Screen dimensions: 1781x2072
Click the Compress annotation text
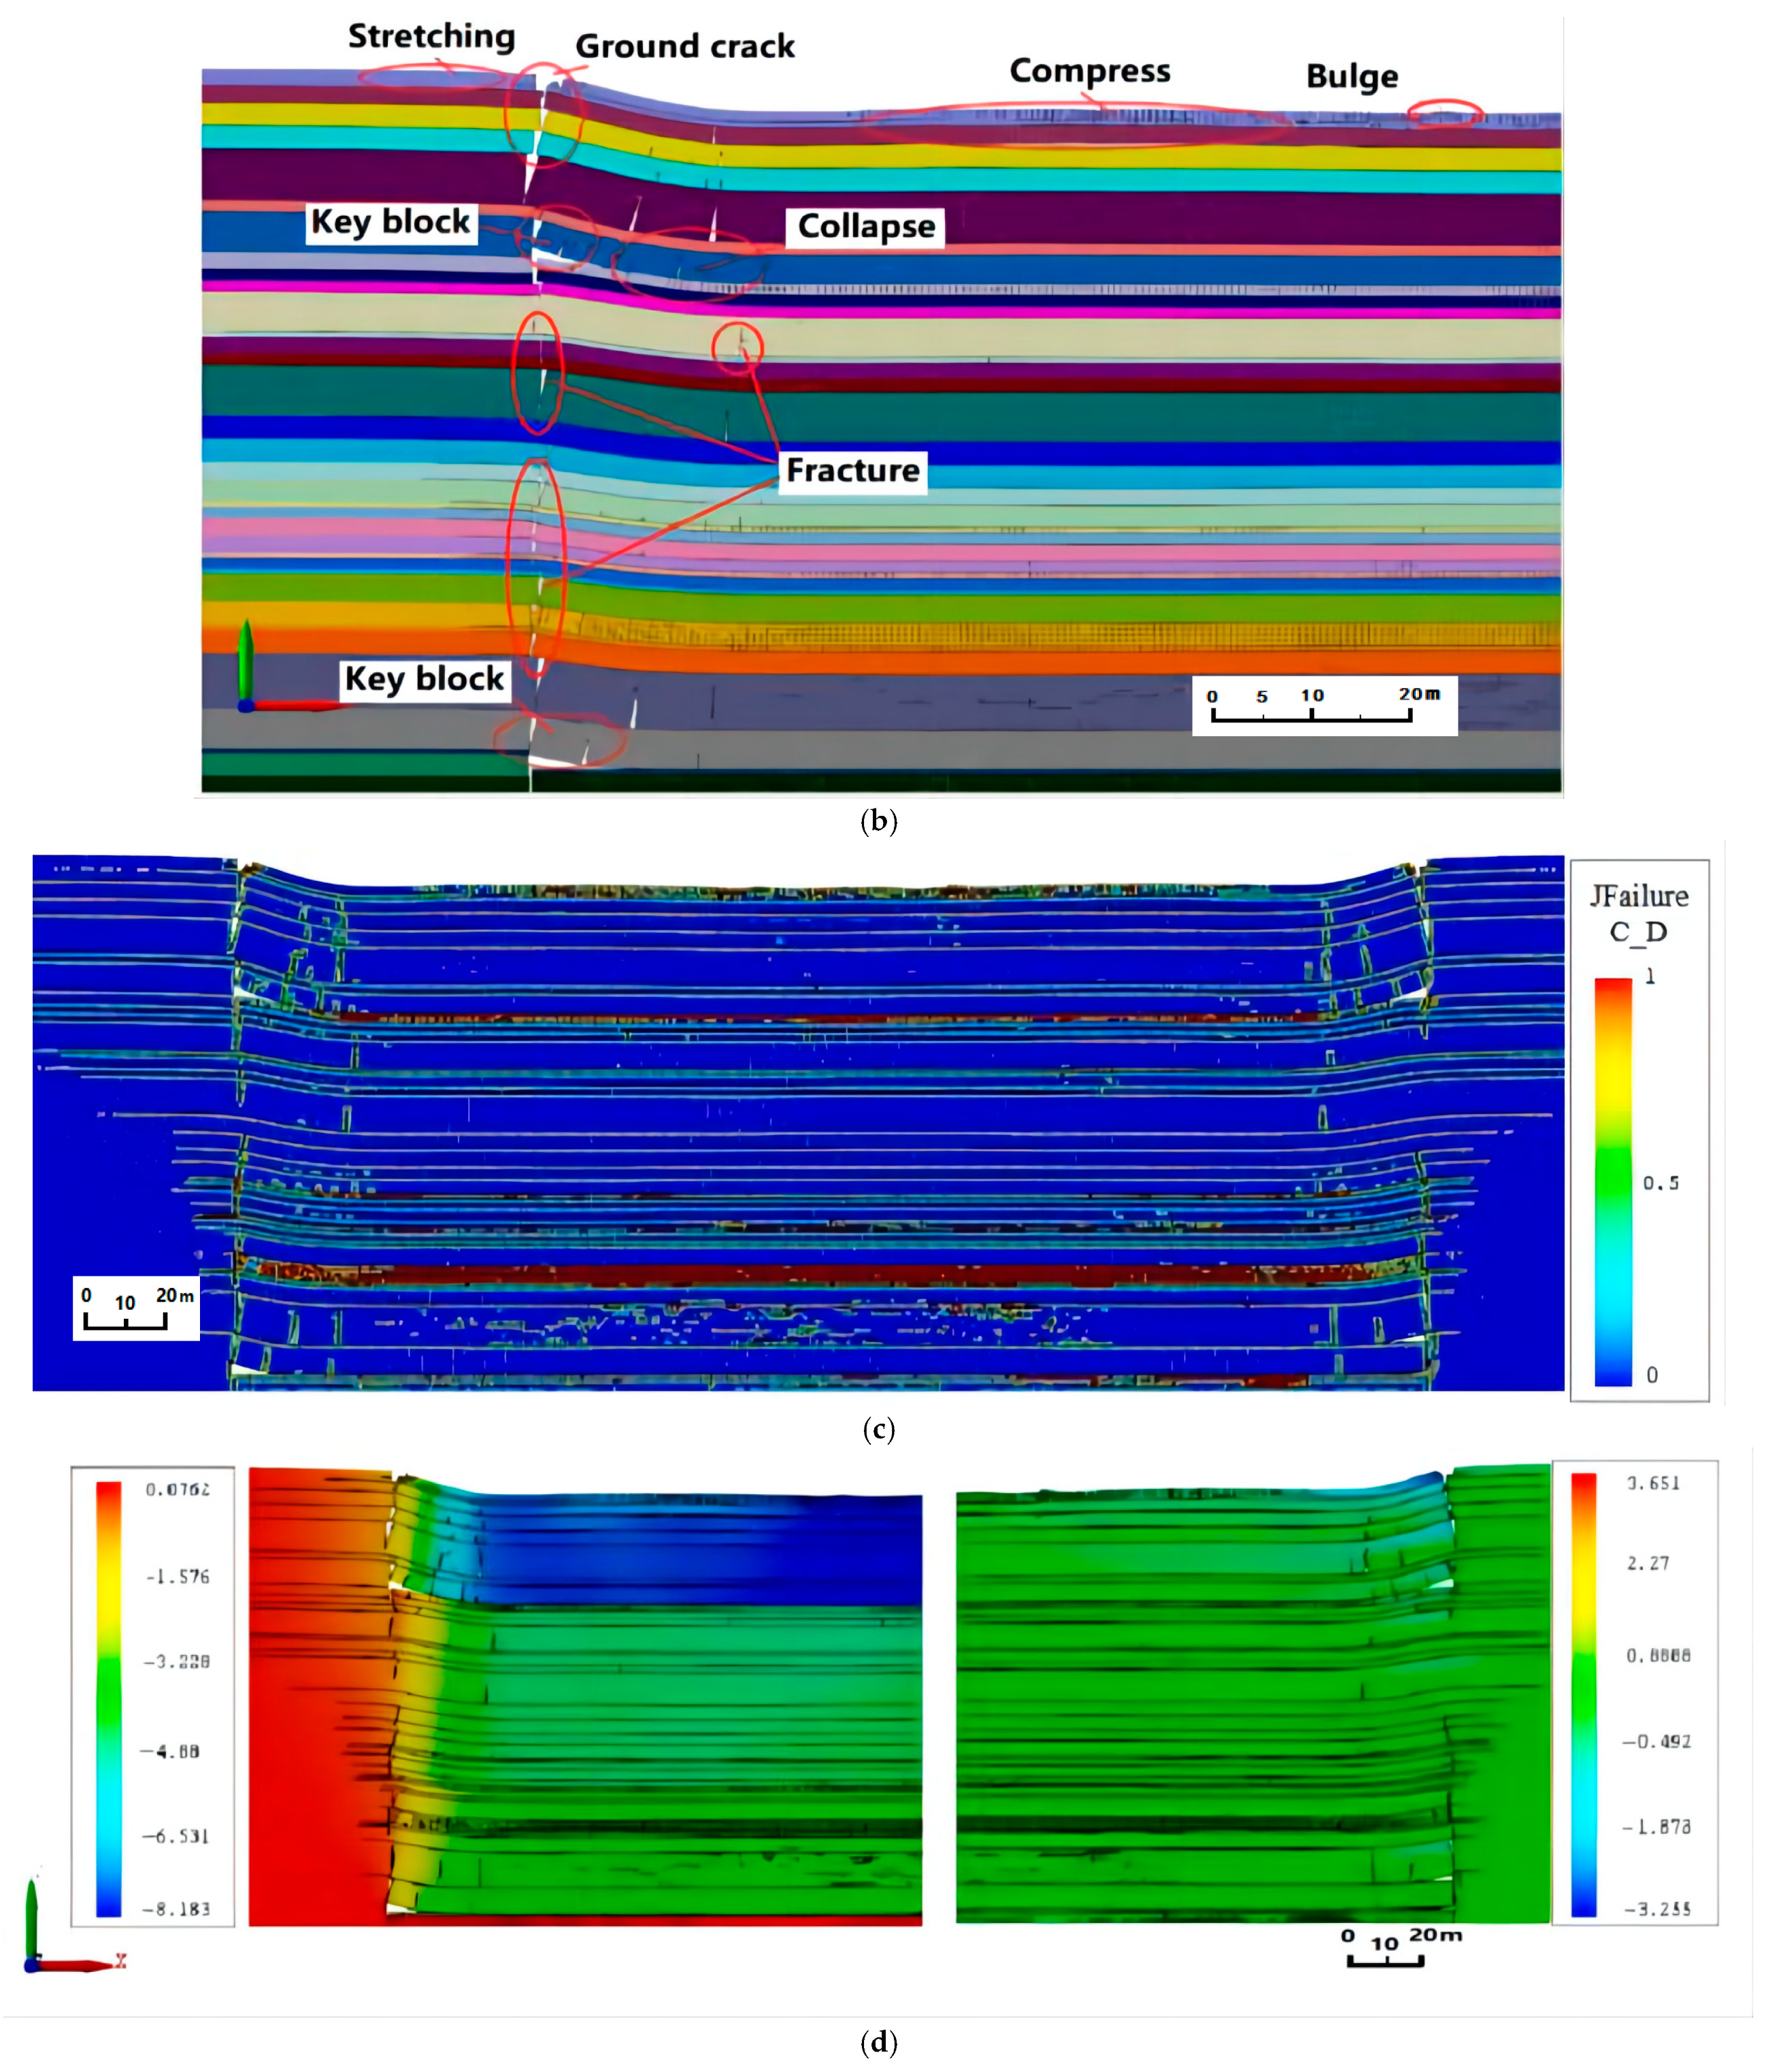pyautogui.click(x=1089, y=71)
